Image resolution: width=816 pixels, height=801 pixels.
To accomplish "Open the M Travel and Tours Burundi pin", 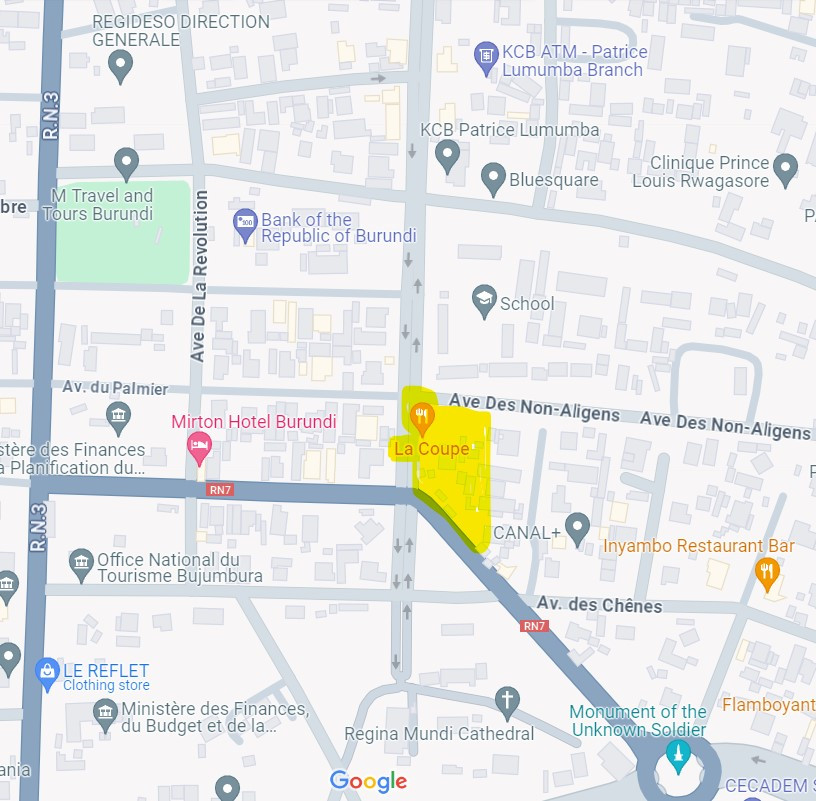I will [x=126, y=164].
